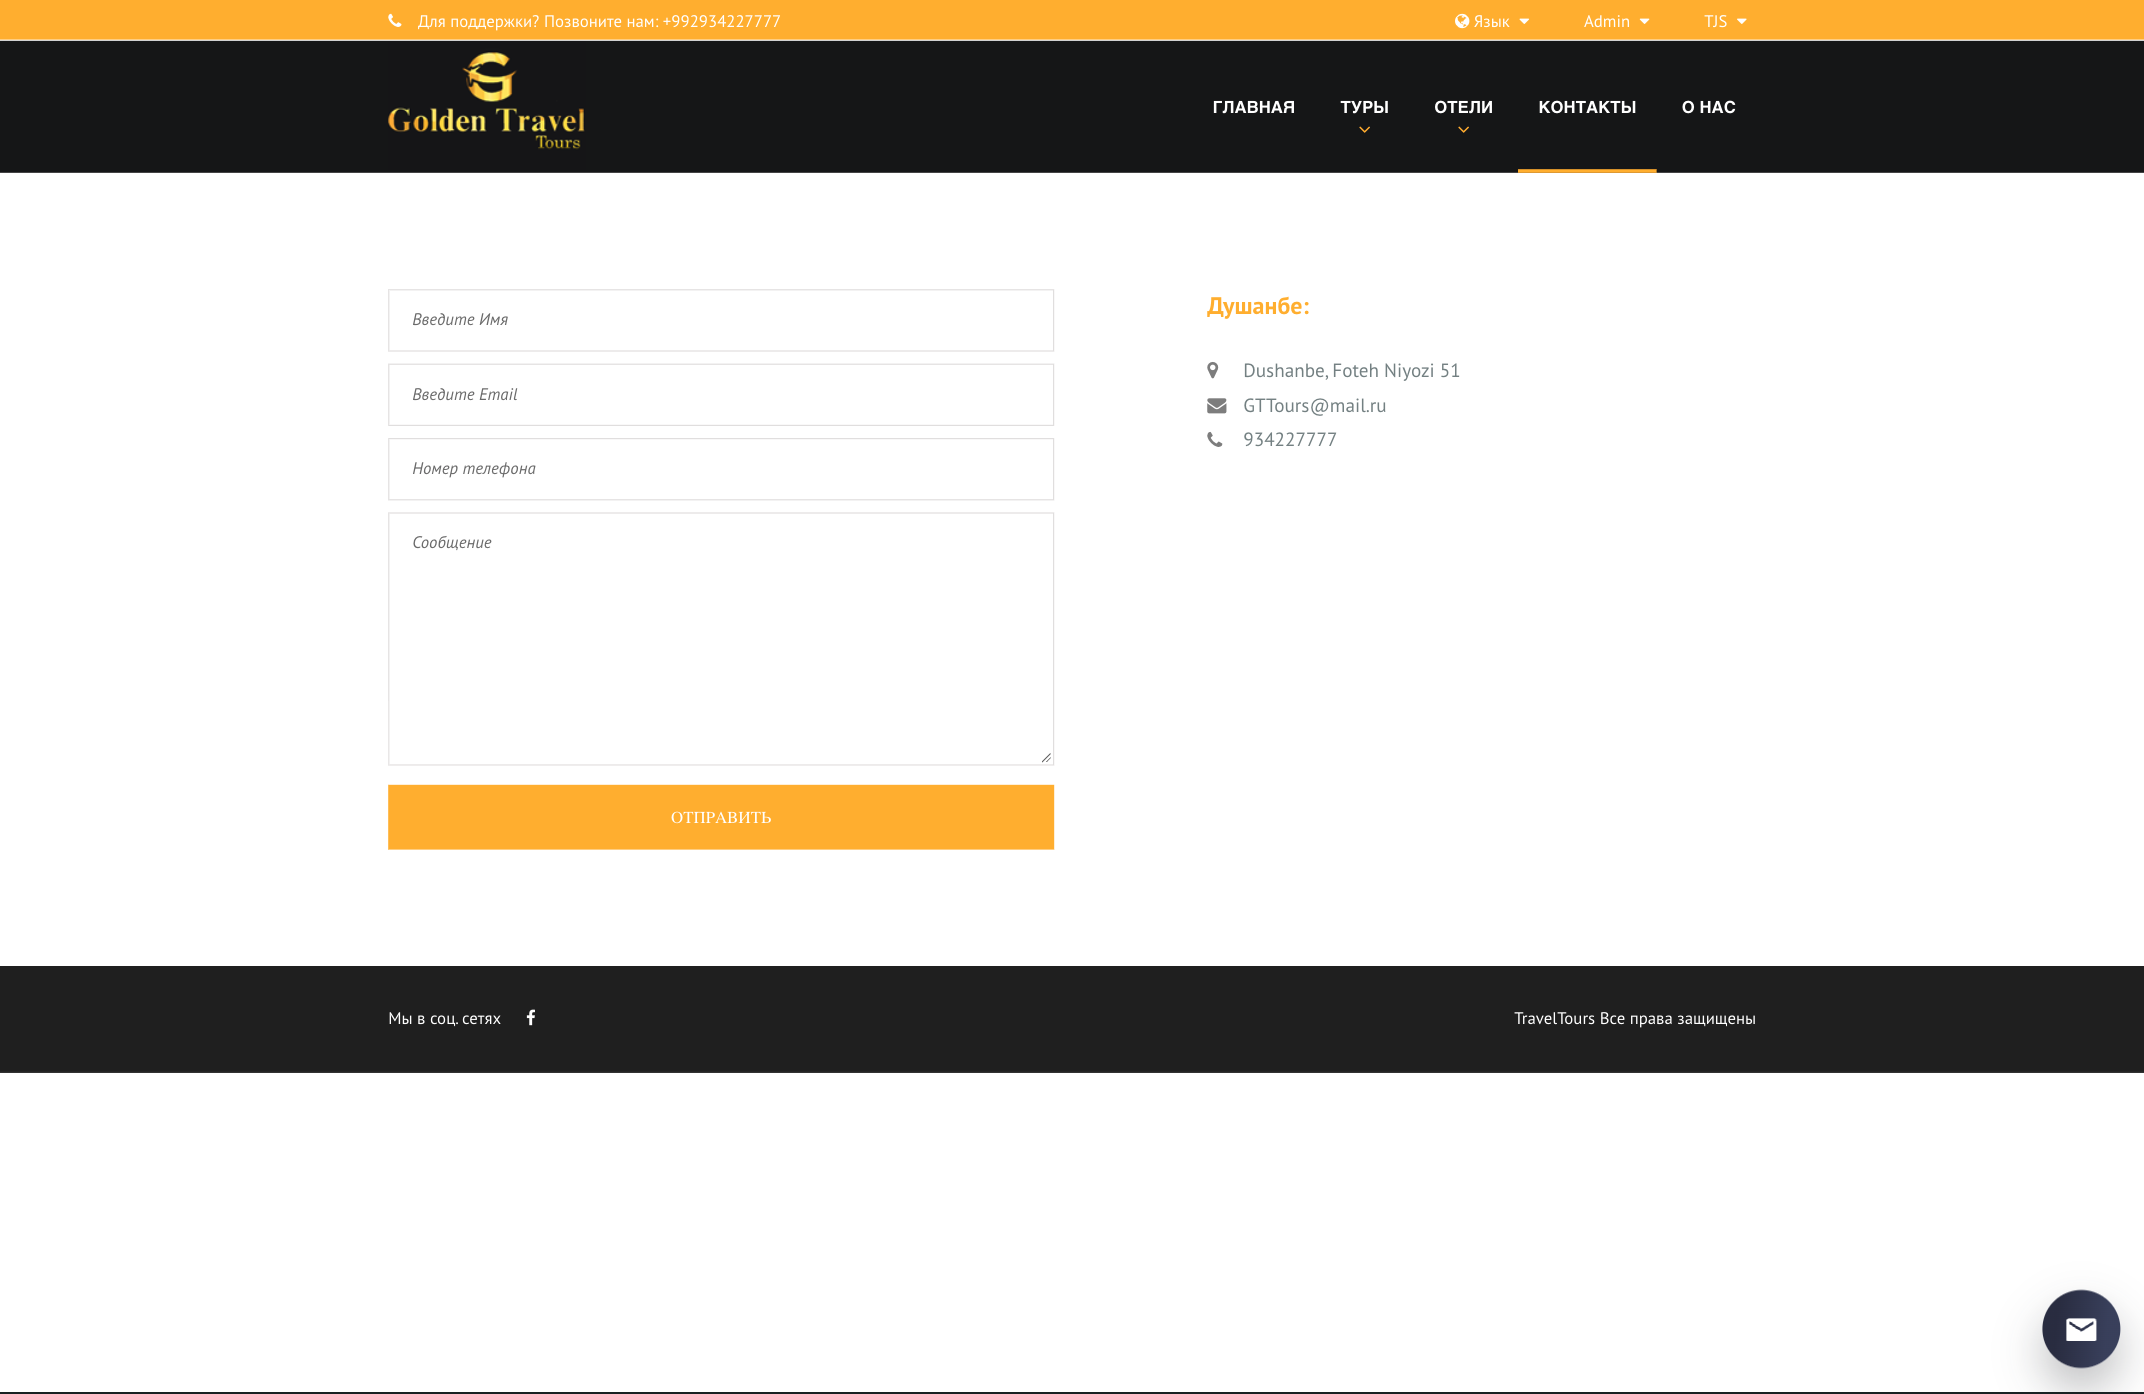Viewport: 2144px width, 1394px height.
Task: Click the Душанбе: heading
Action: tap(1258, 306)
